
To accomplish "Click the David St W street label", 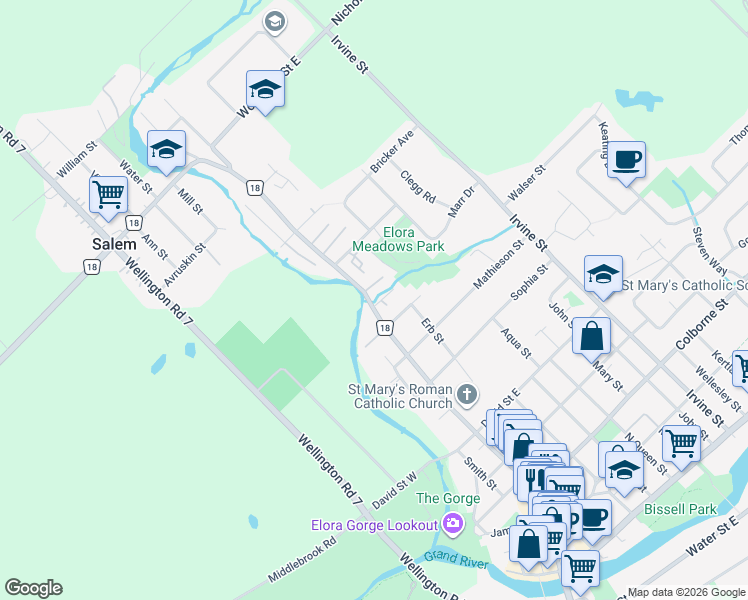I will tap(394, 491).
